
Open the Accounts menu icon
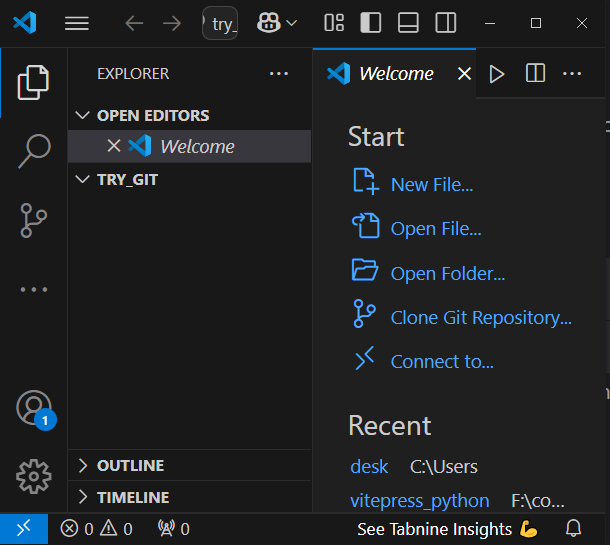point(34,408)
